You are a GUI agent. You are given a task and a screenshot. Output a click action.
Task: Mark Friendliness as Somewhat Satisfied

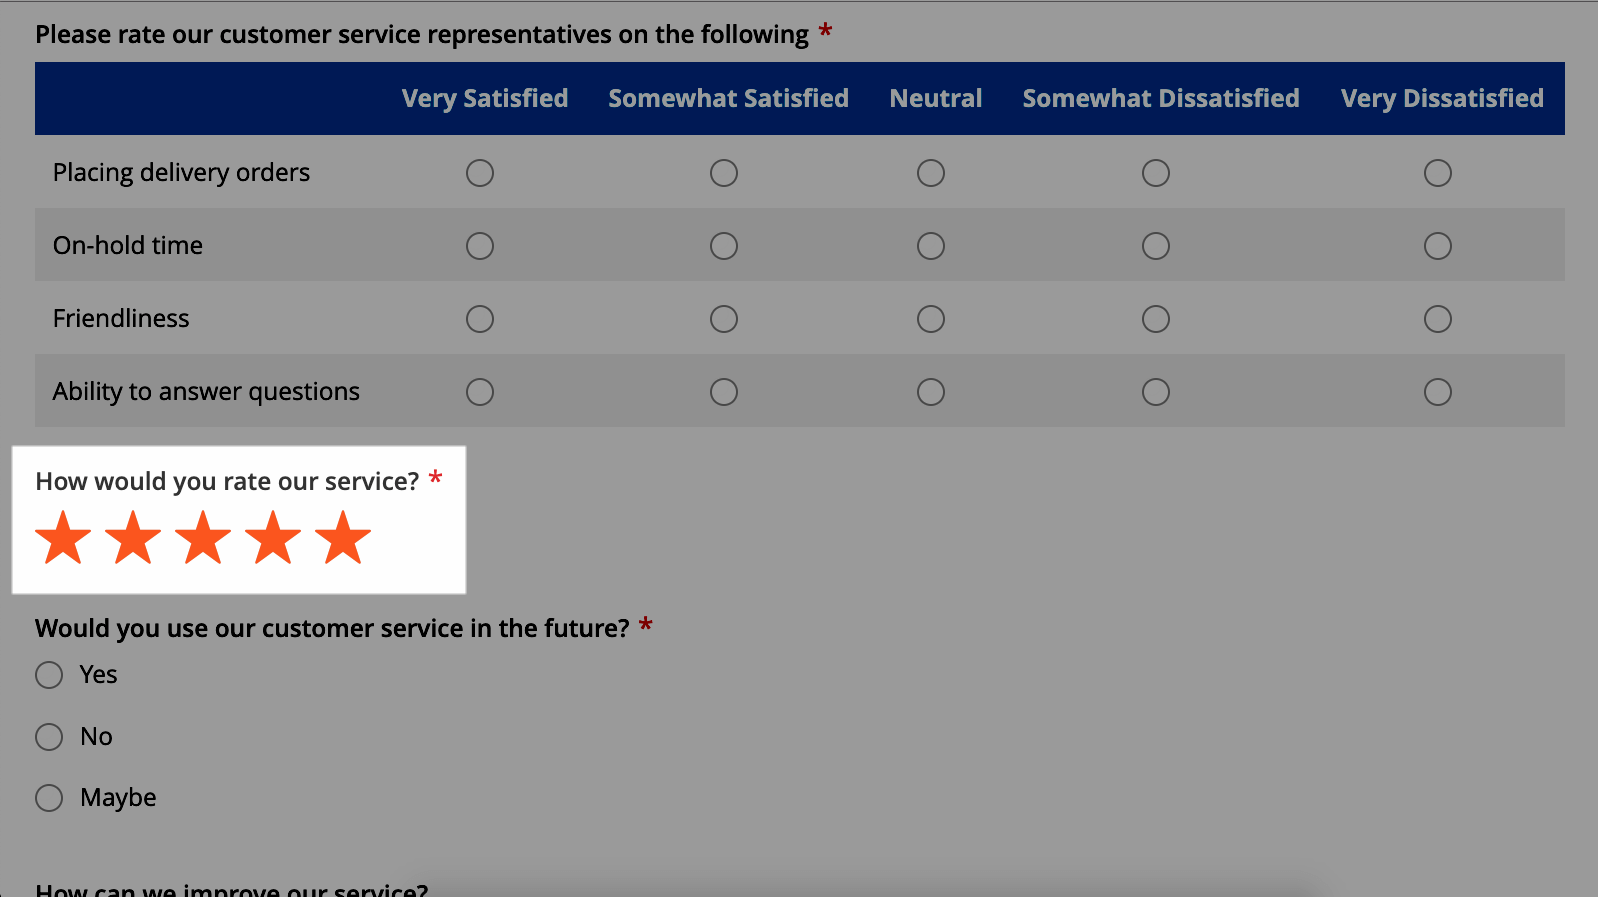724,319
